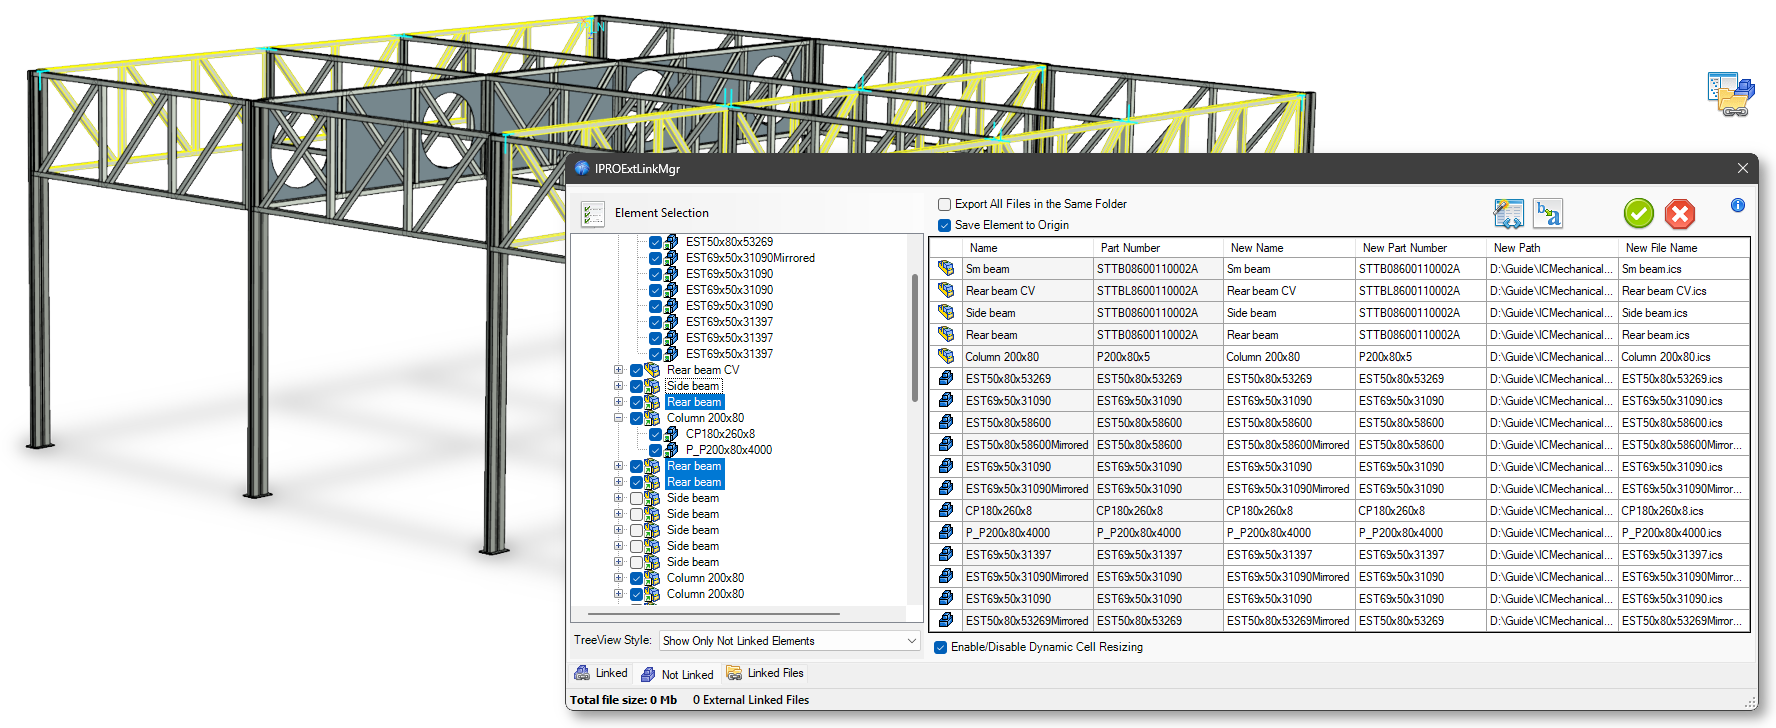Click the large external link manager icon

[x=1731, y=94]
